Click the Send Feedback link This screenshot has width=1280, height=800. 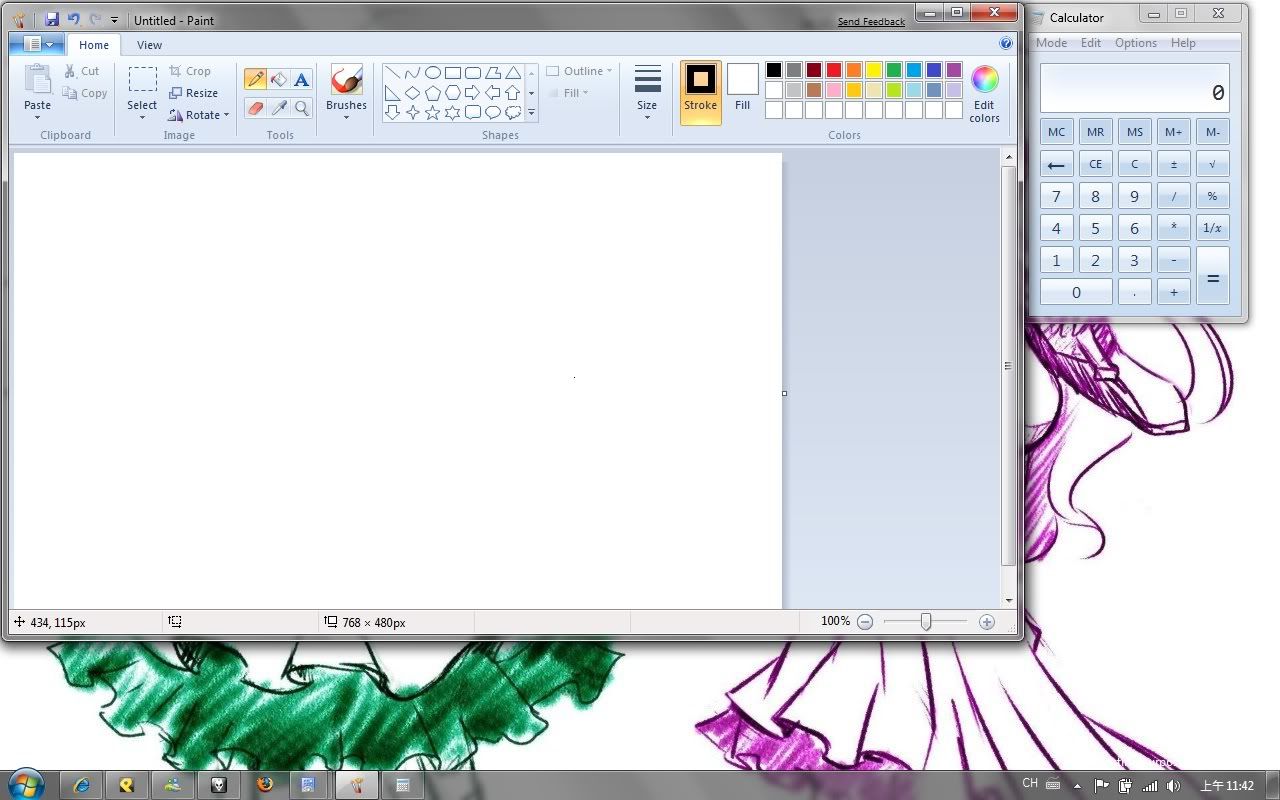[871, 21]
